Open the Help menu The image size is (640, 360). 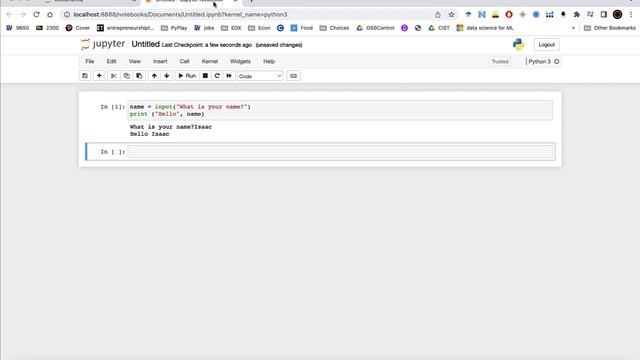(269, 61)
